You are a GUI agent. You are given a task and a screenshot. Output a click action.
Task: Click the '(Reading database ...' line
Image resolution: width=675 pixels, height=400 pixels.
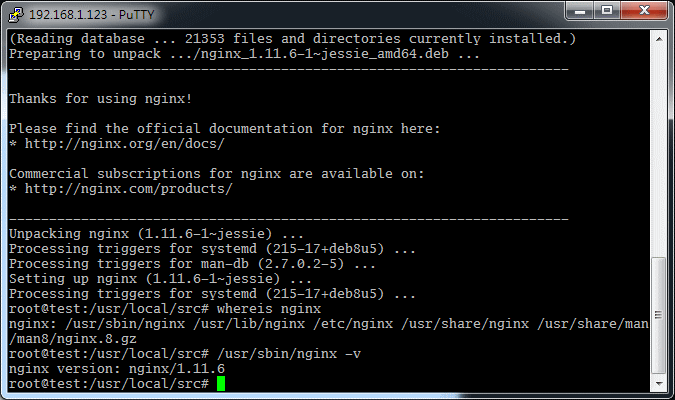tap(292, 39)
